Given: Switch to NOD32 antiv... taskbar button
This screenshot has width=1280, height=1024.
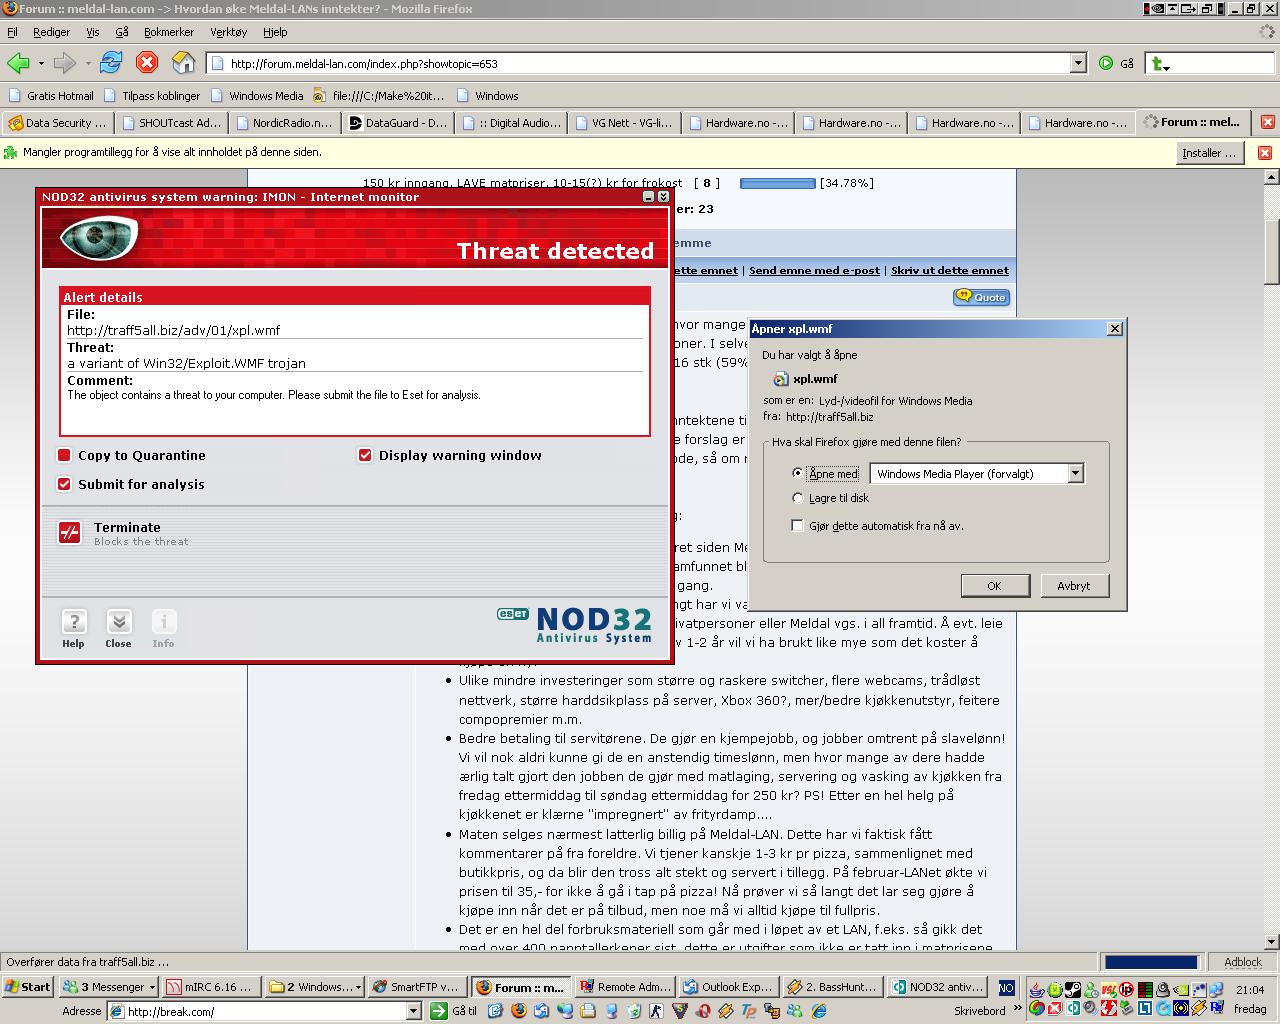Looking at the screenshot, I should (x=937, y=987).
